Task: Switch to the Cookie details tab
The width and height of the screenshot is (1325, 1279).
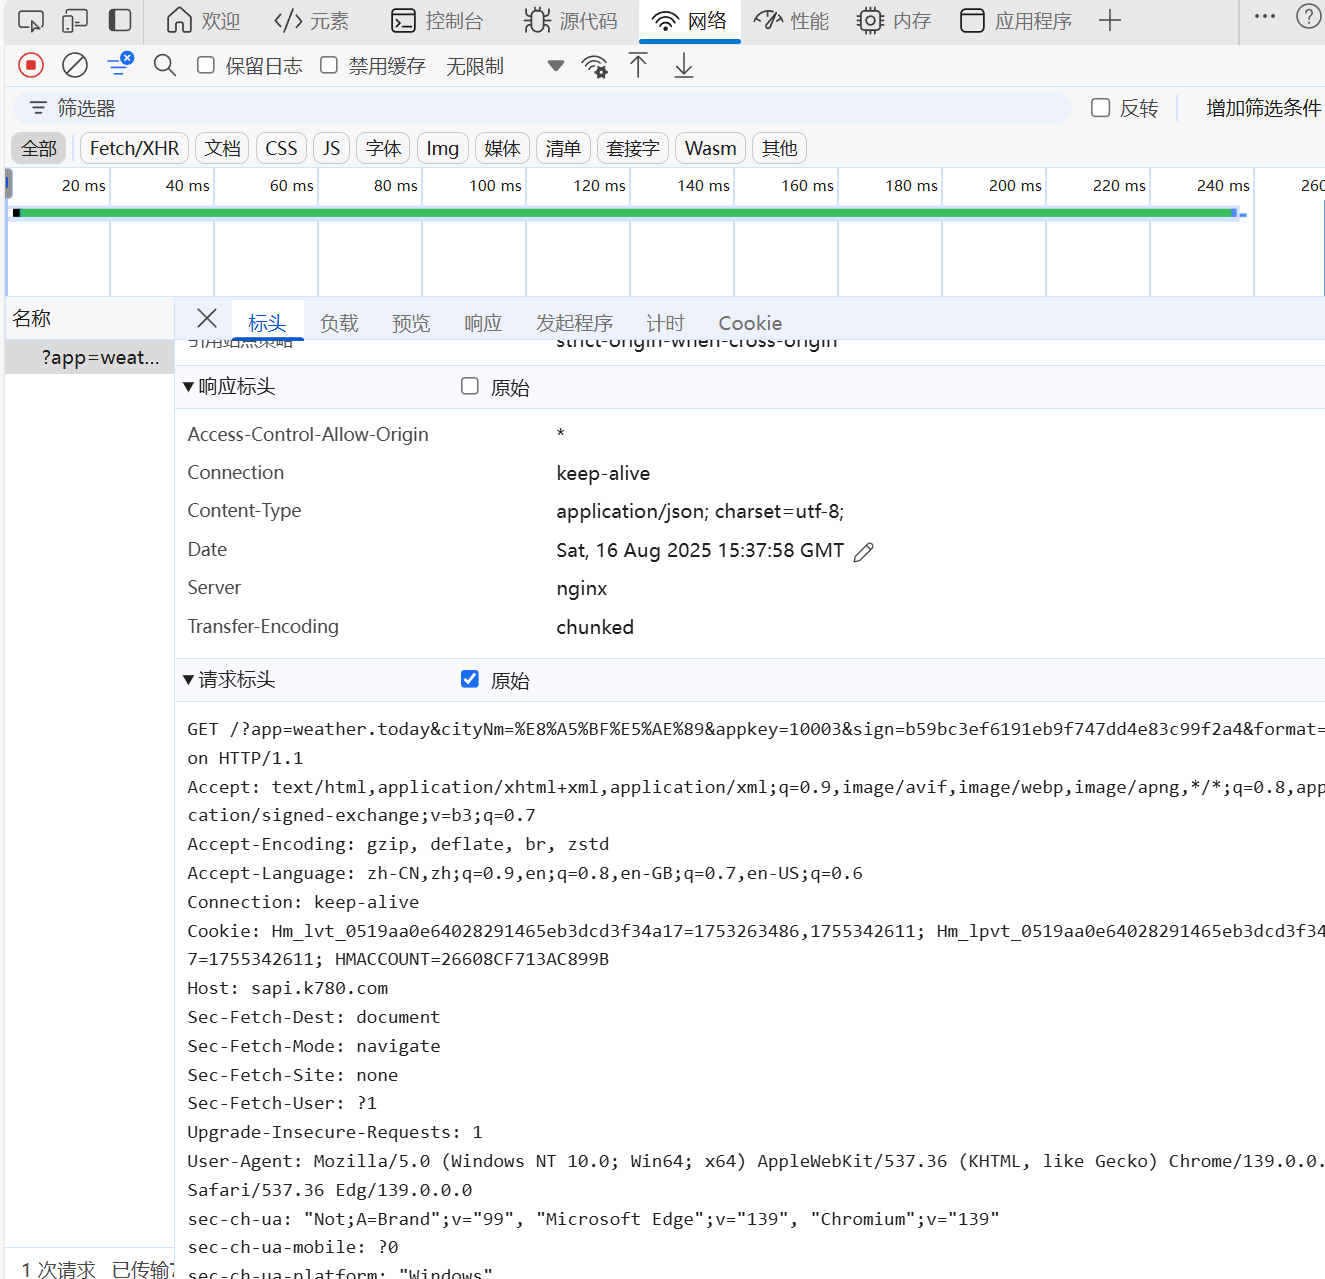Action: tap(750, 322)
